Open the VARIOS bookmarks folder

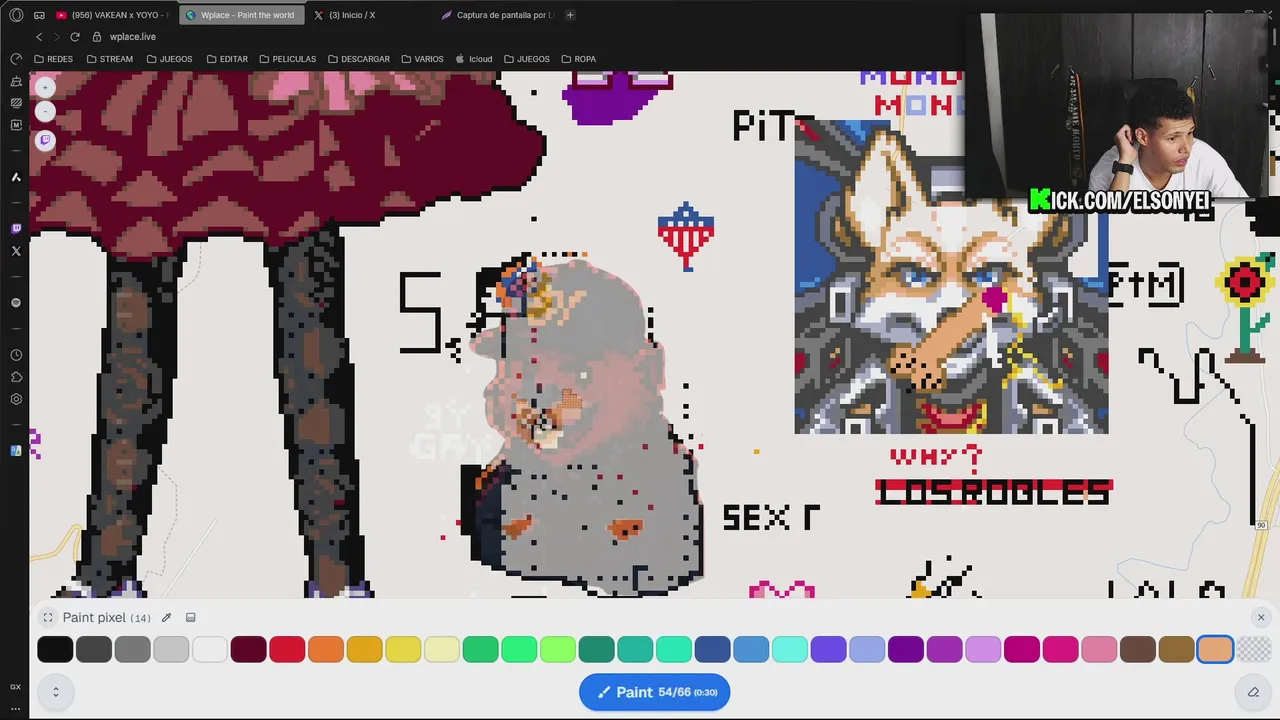(x=422, y=59)
